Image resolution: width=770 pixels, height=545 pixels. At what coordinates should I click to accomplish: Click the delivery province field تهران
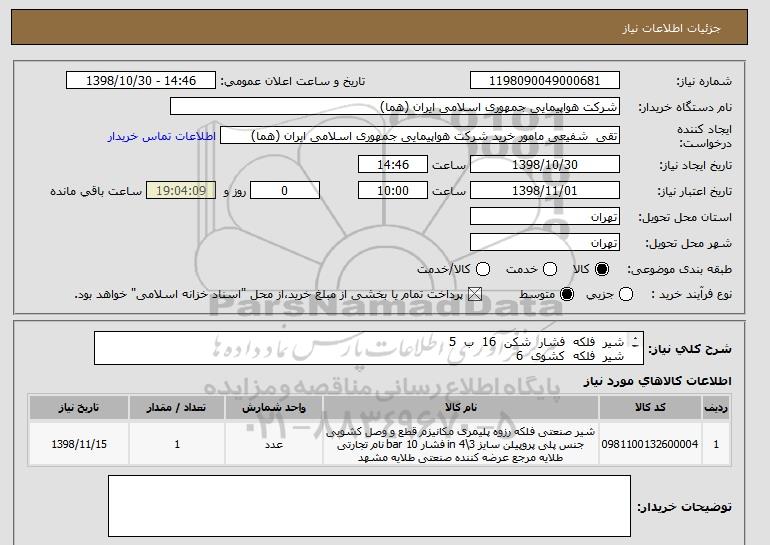545,217
